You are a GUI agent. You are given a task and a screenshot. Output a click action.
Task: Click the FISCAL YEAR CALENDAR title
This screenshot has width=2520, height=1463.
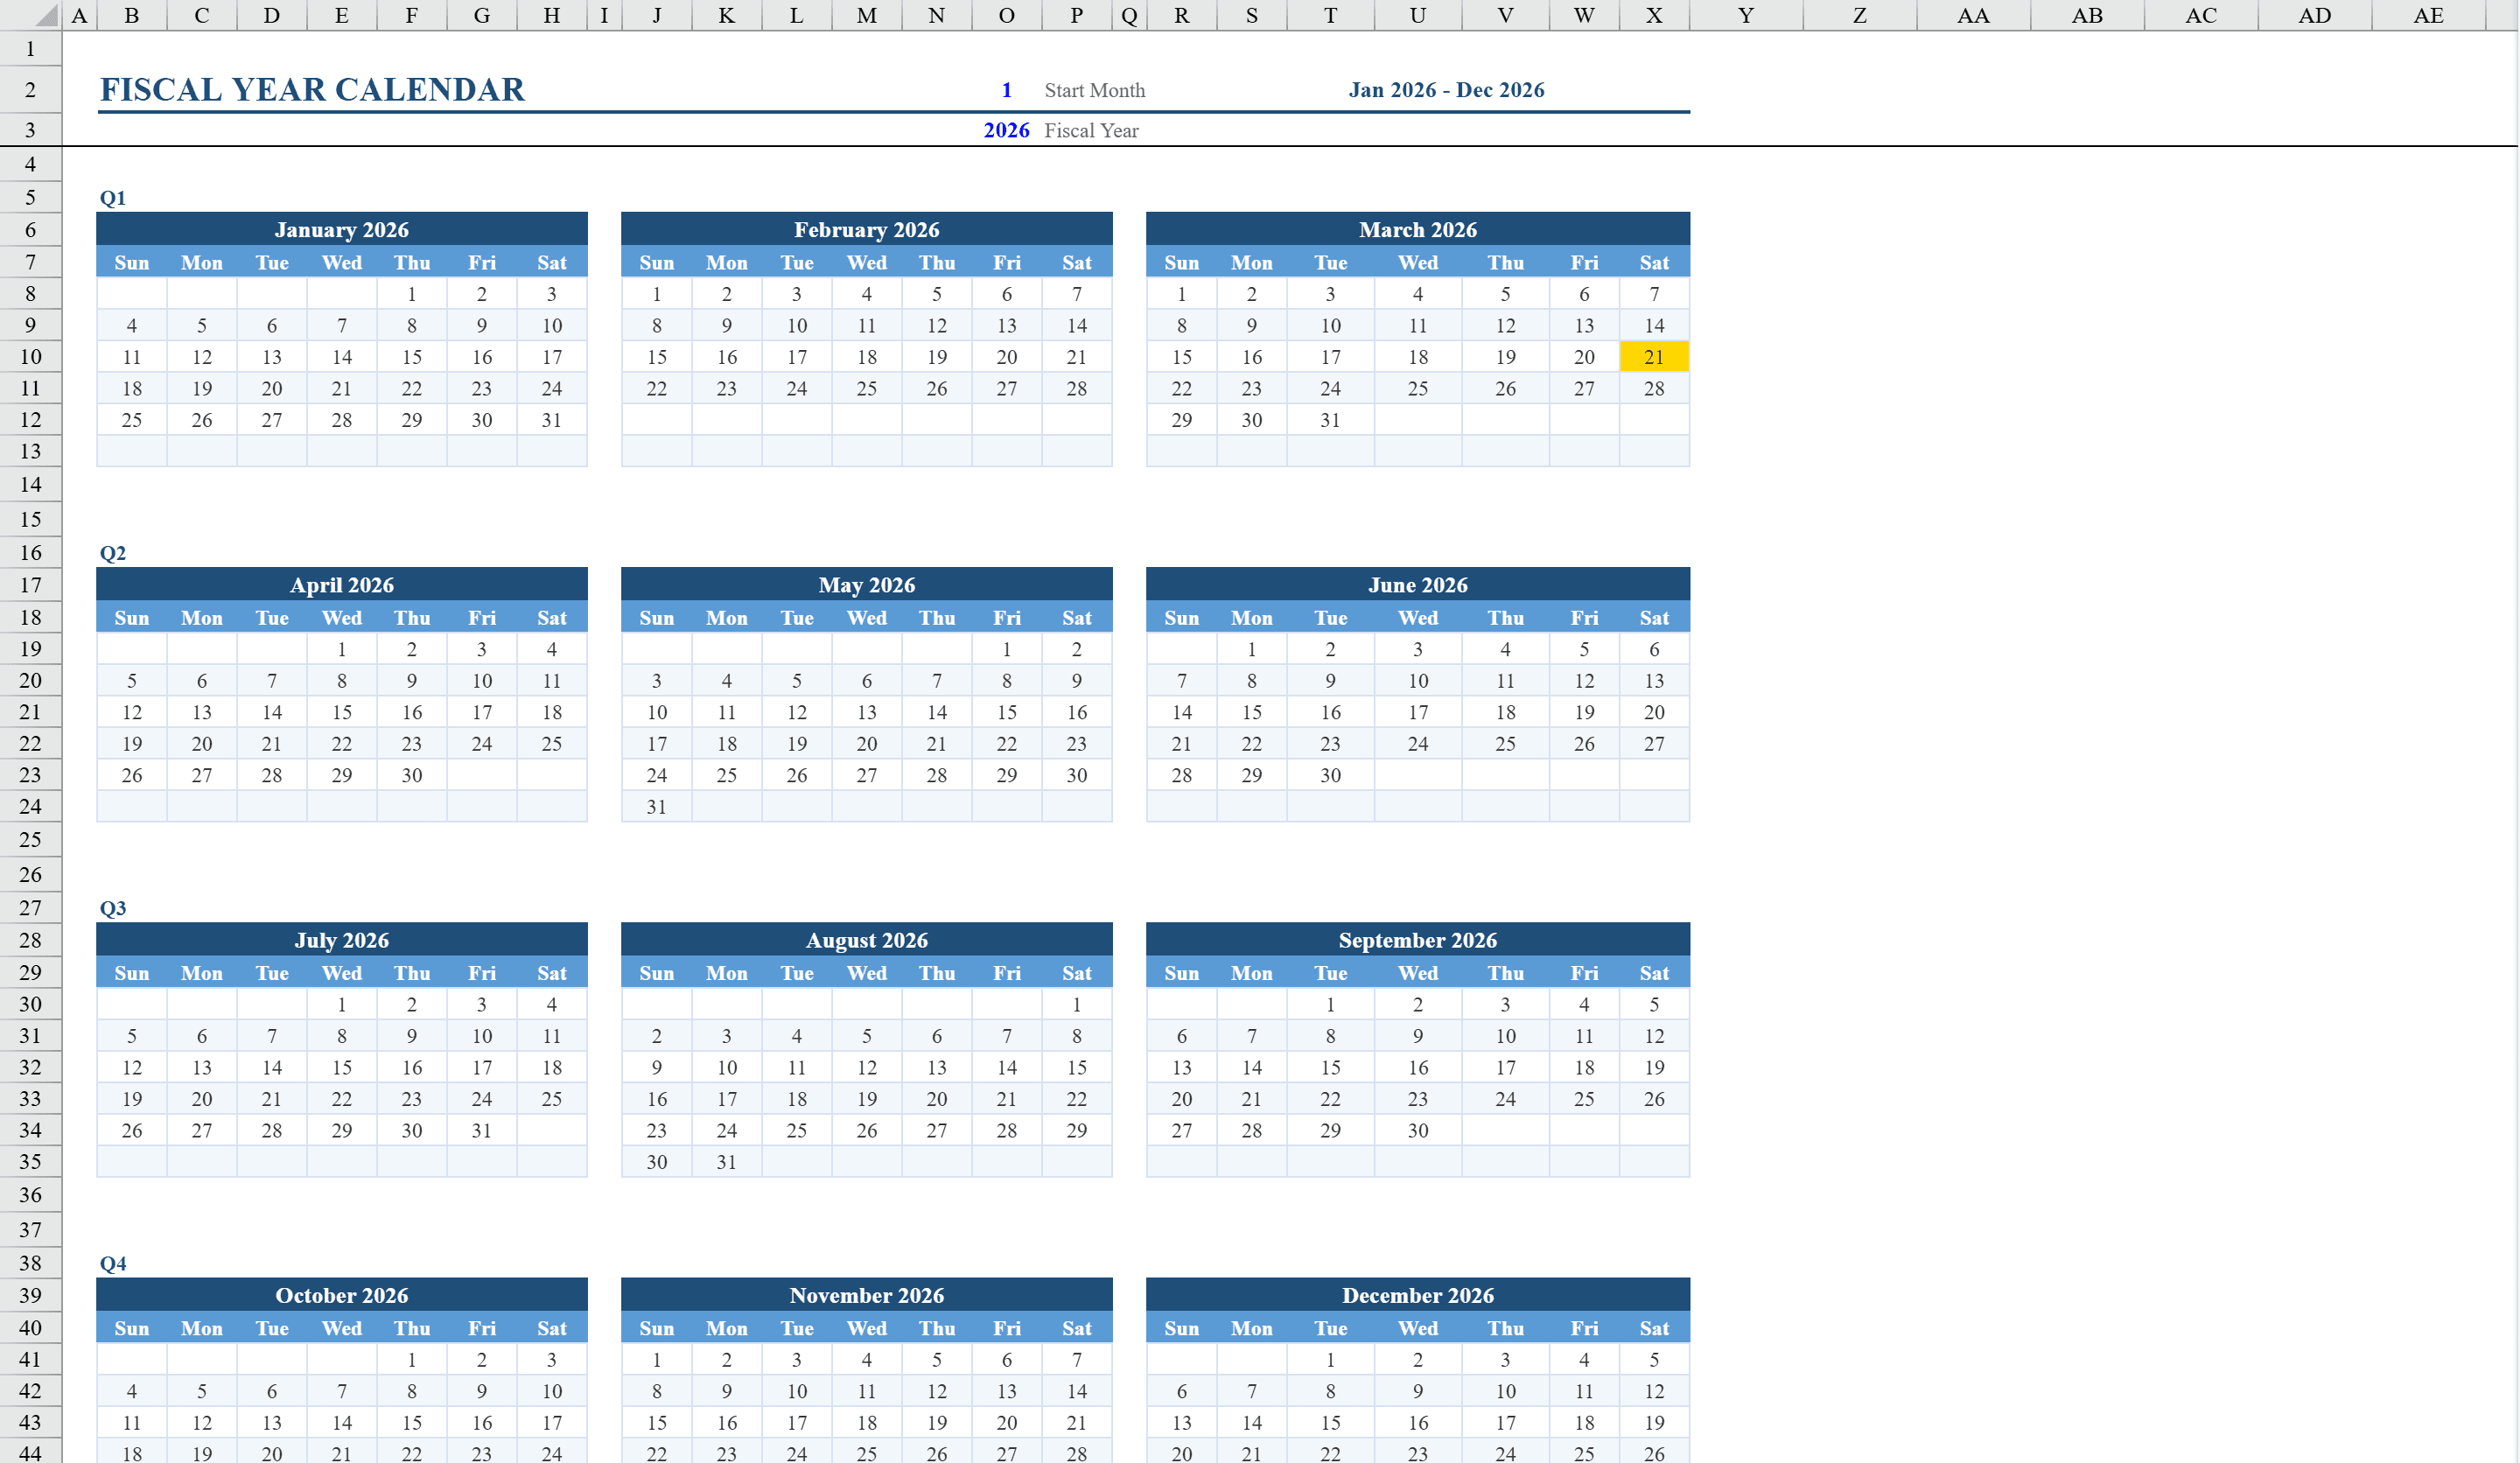click(311, 89)
